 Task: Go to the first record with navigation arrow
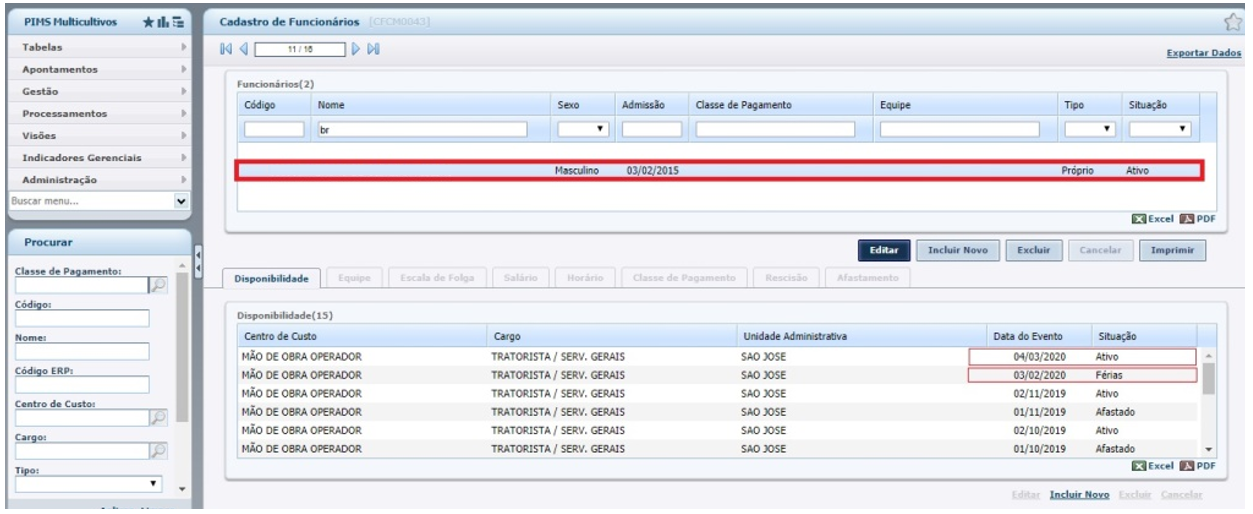point(224,48)
